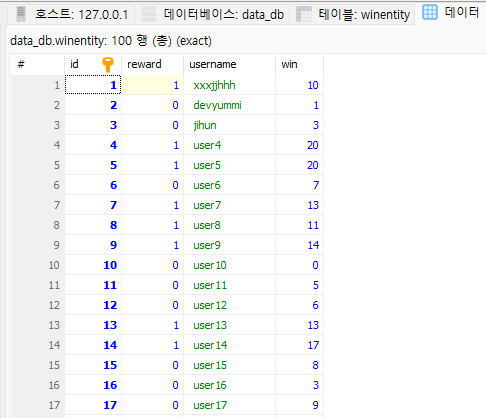This screenshot has width=486, height=418.
Task: Open the table winentity tab
Action: pos(352,14)
